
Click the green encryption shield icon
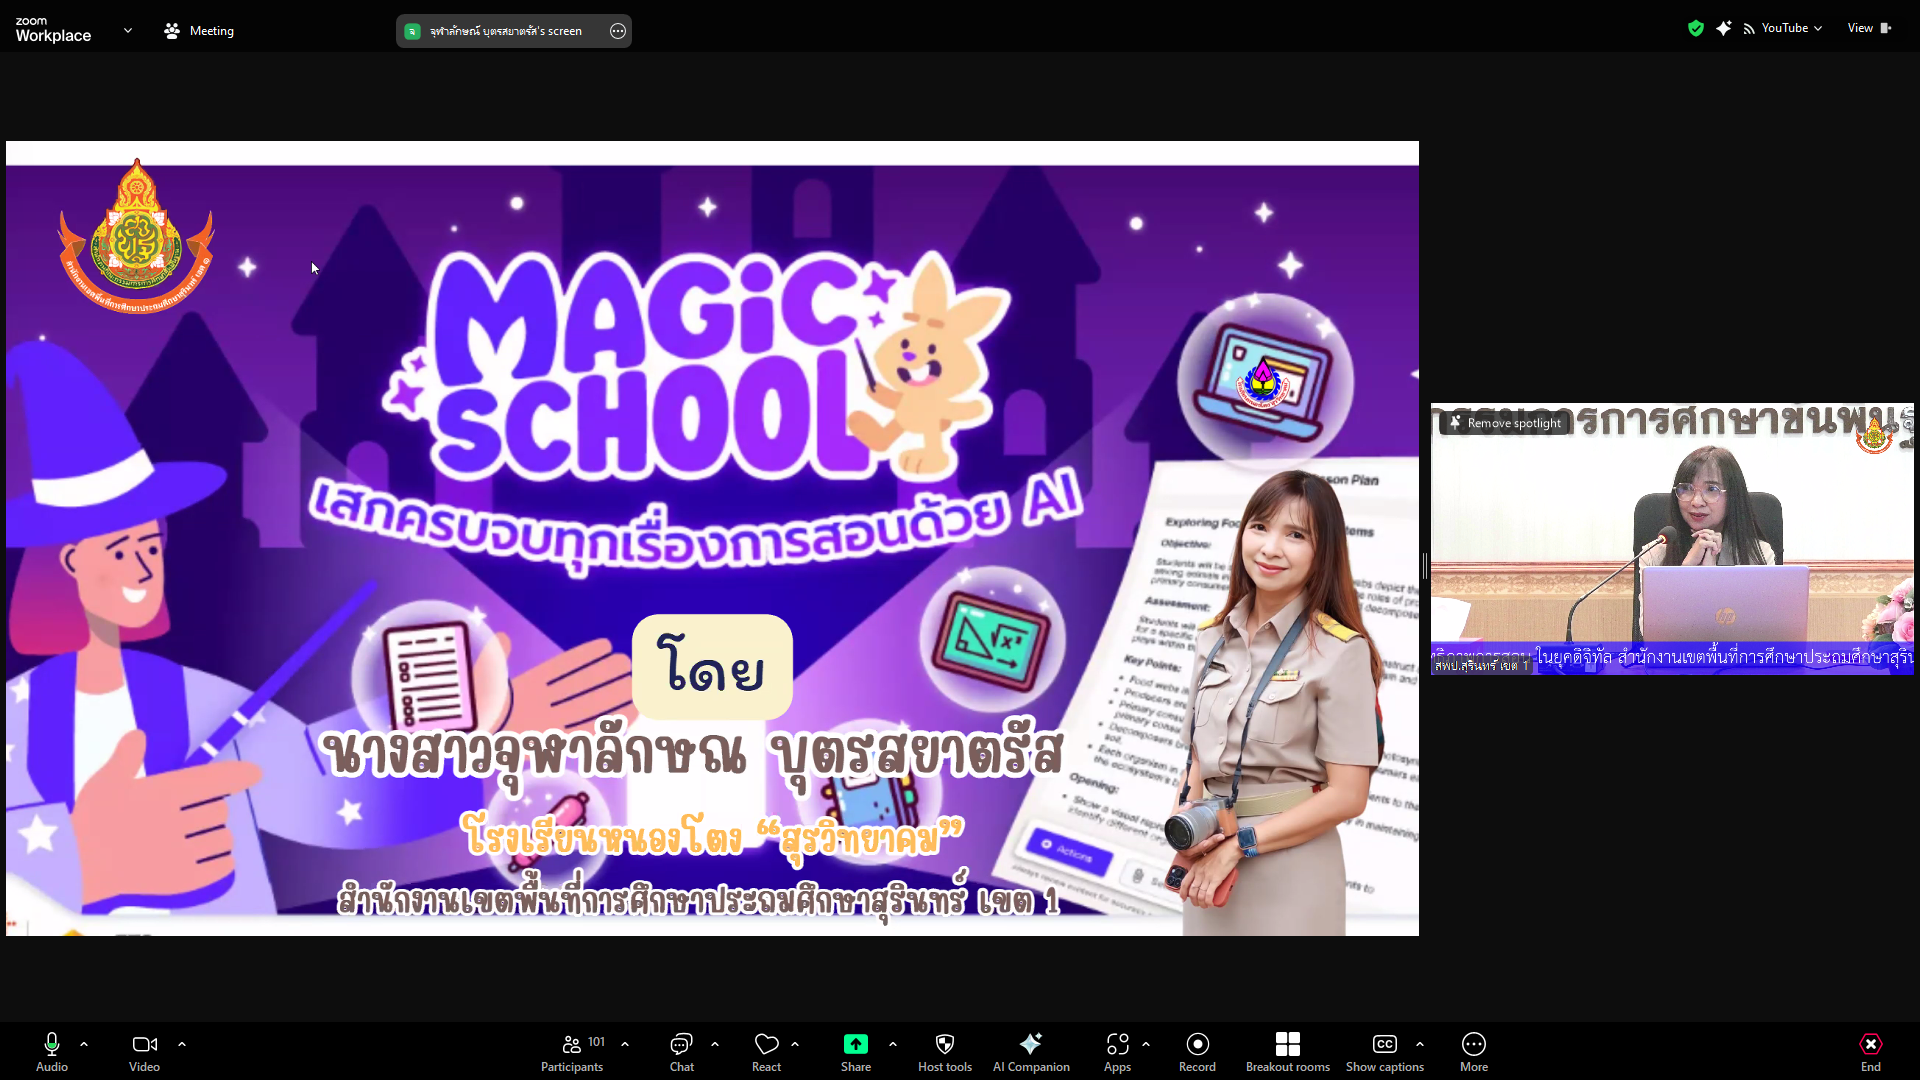1695,28
